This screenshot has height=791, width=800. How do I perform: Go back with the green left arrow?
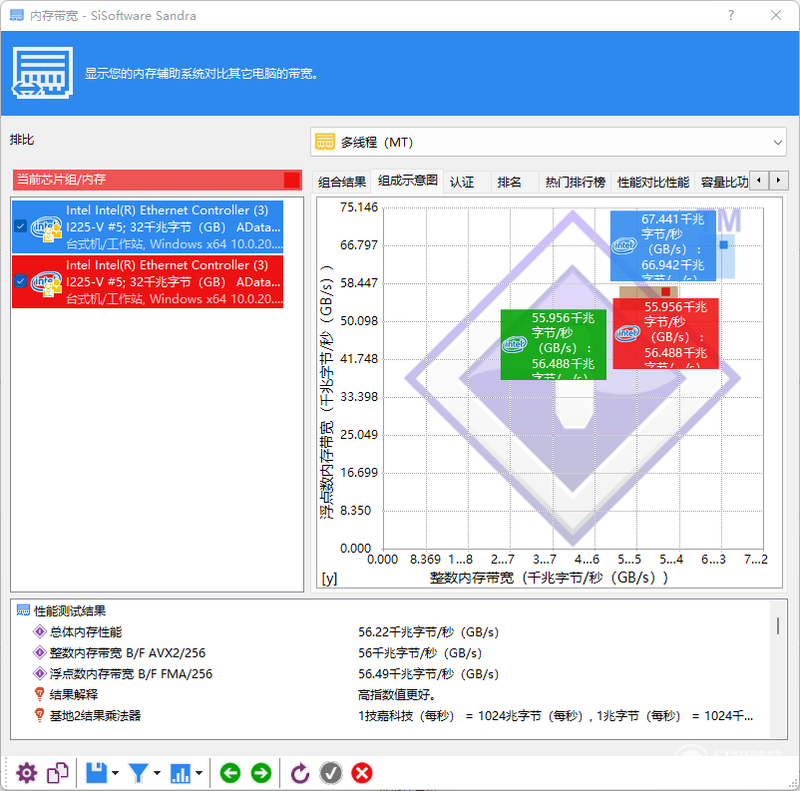(x=230, y=773)
